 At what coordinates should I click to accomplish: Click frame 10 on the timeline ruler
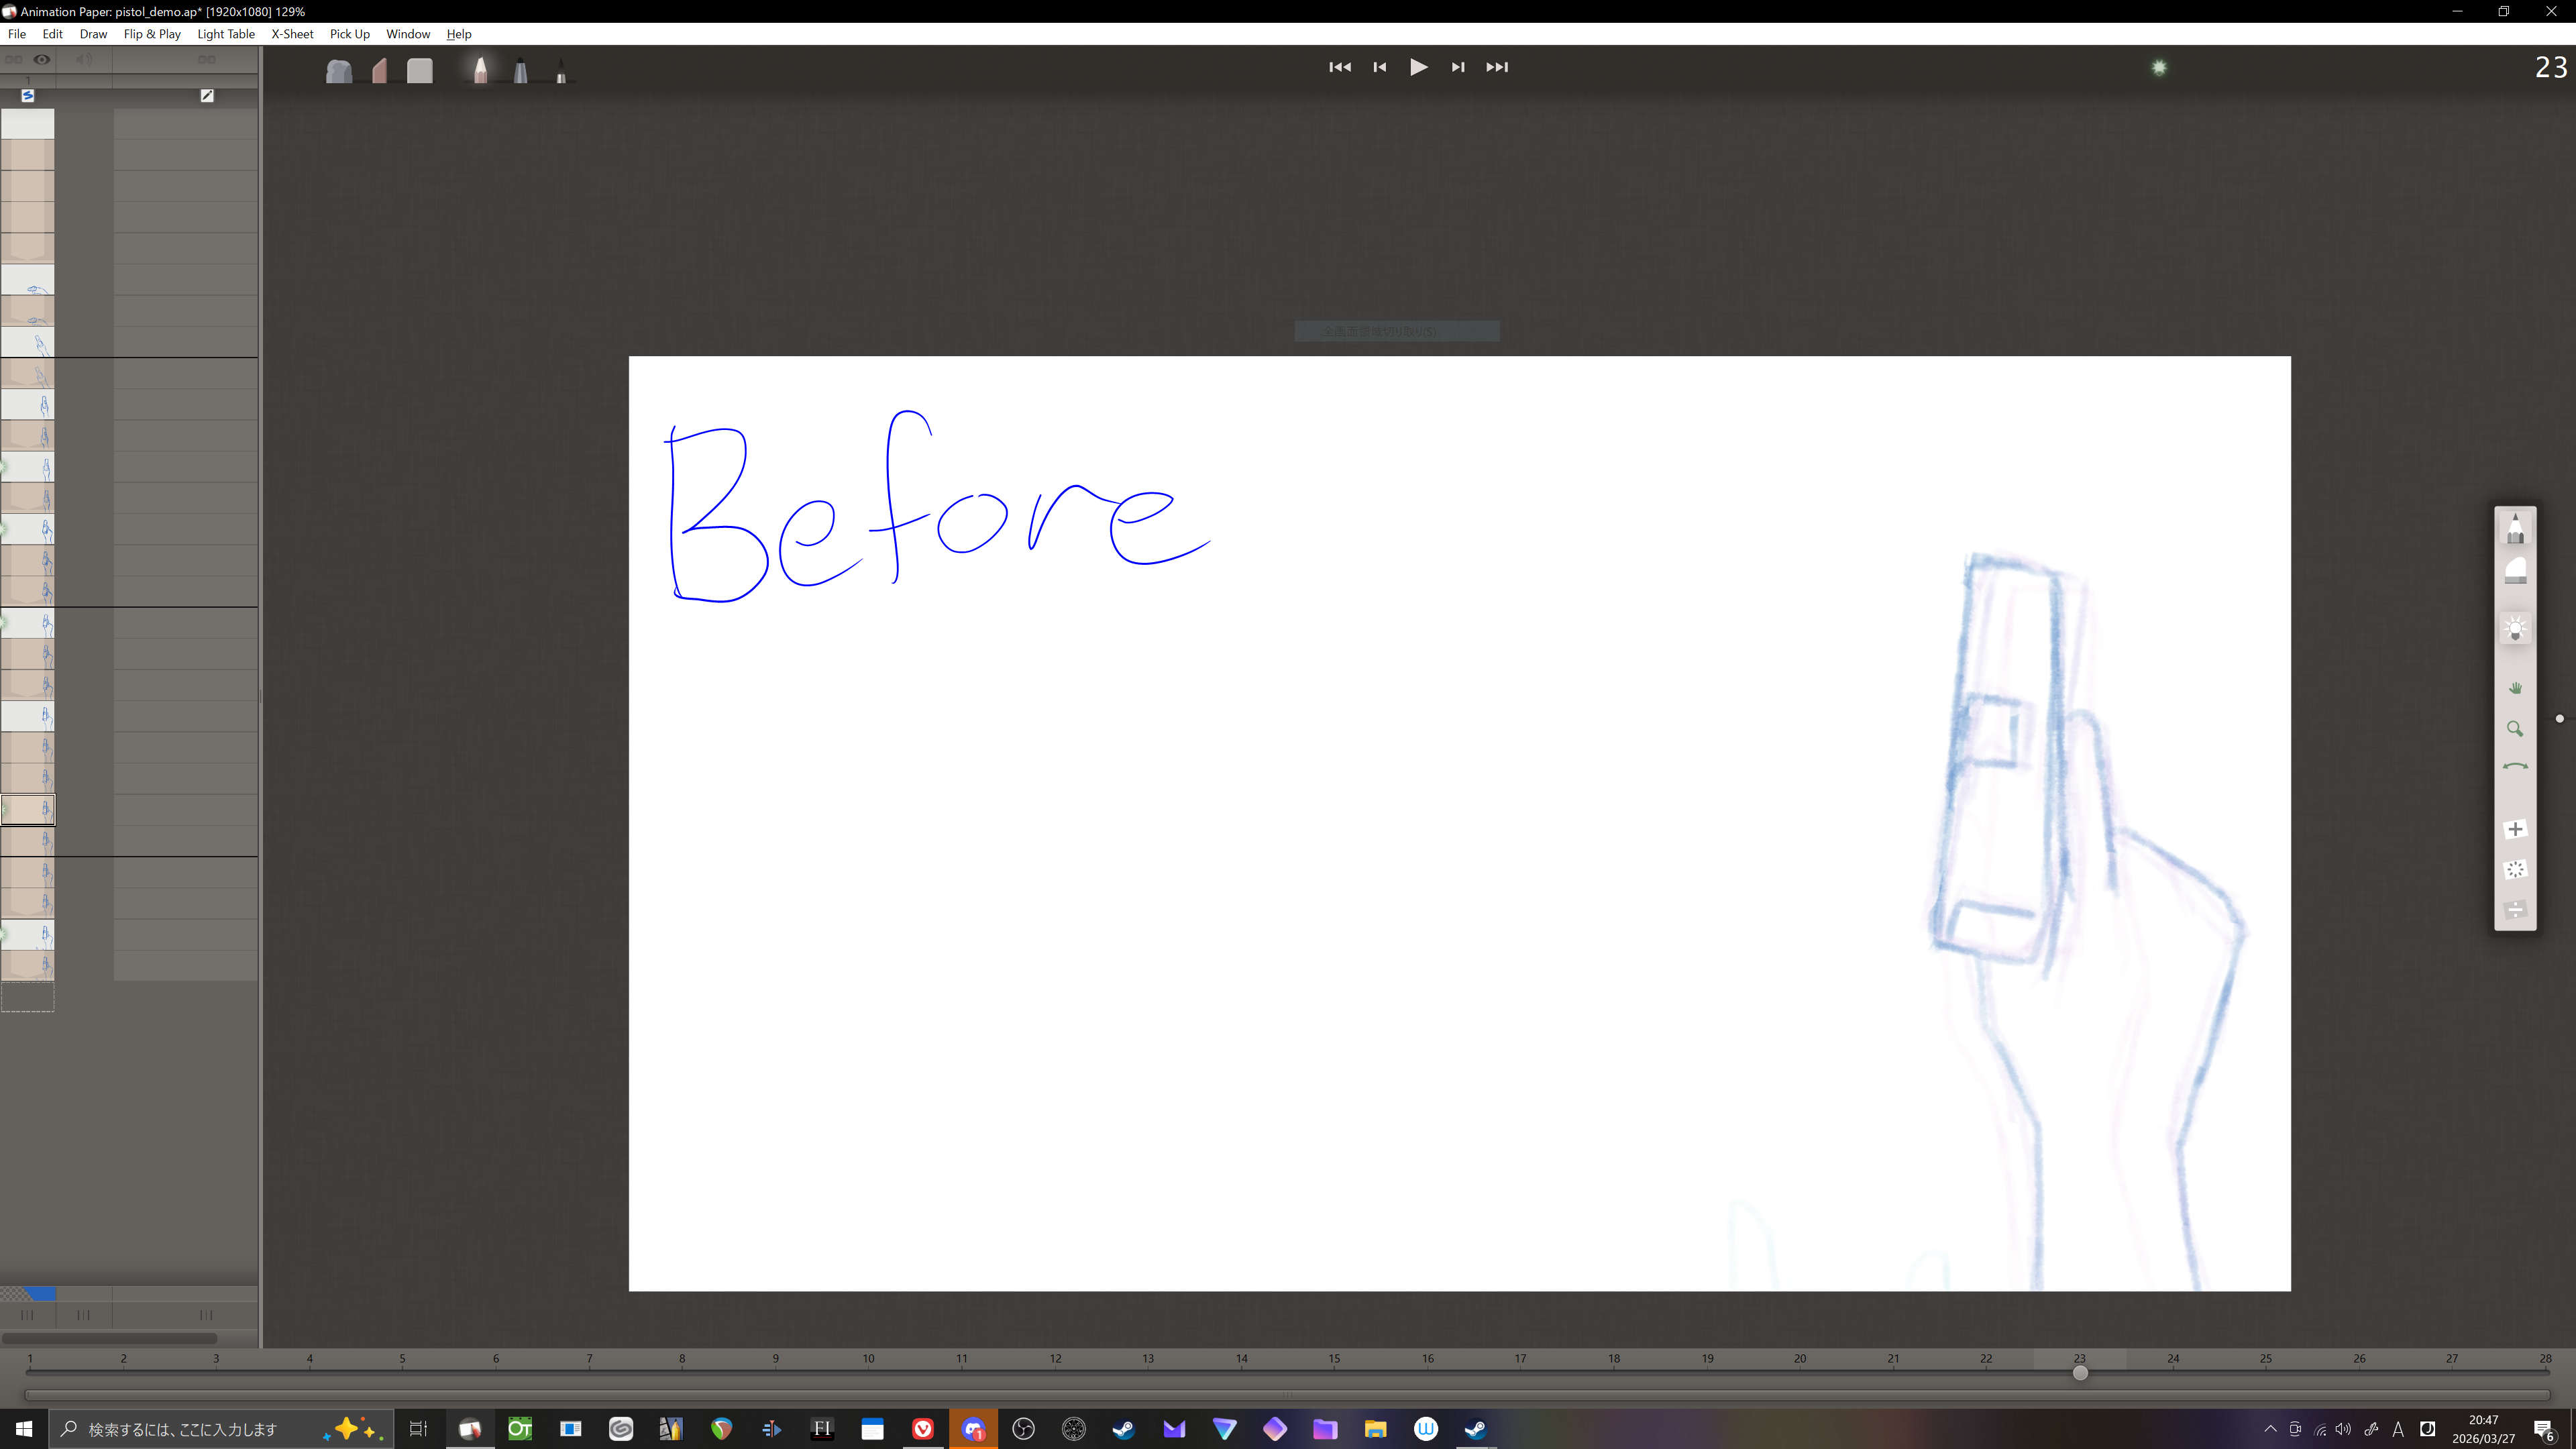(x=868, y=1359)
